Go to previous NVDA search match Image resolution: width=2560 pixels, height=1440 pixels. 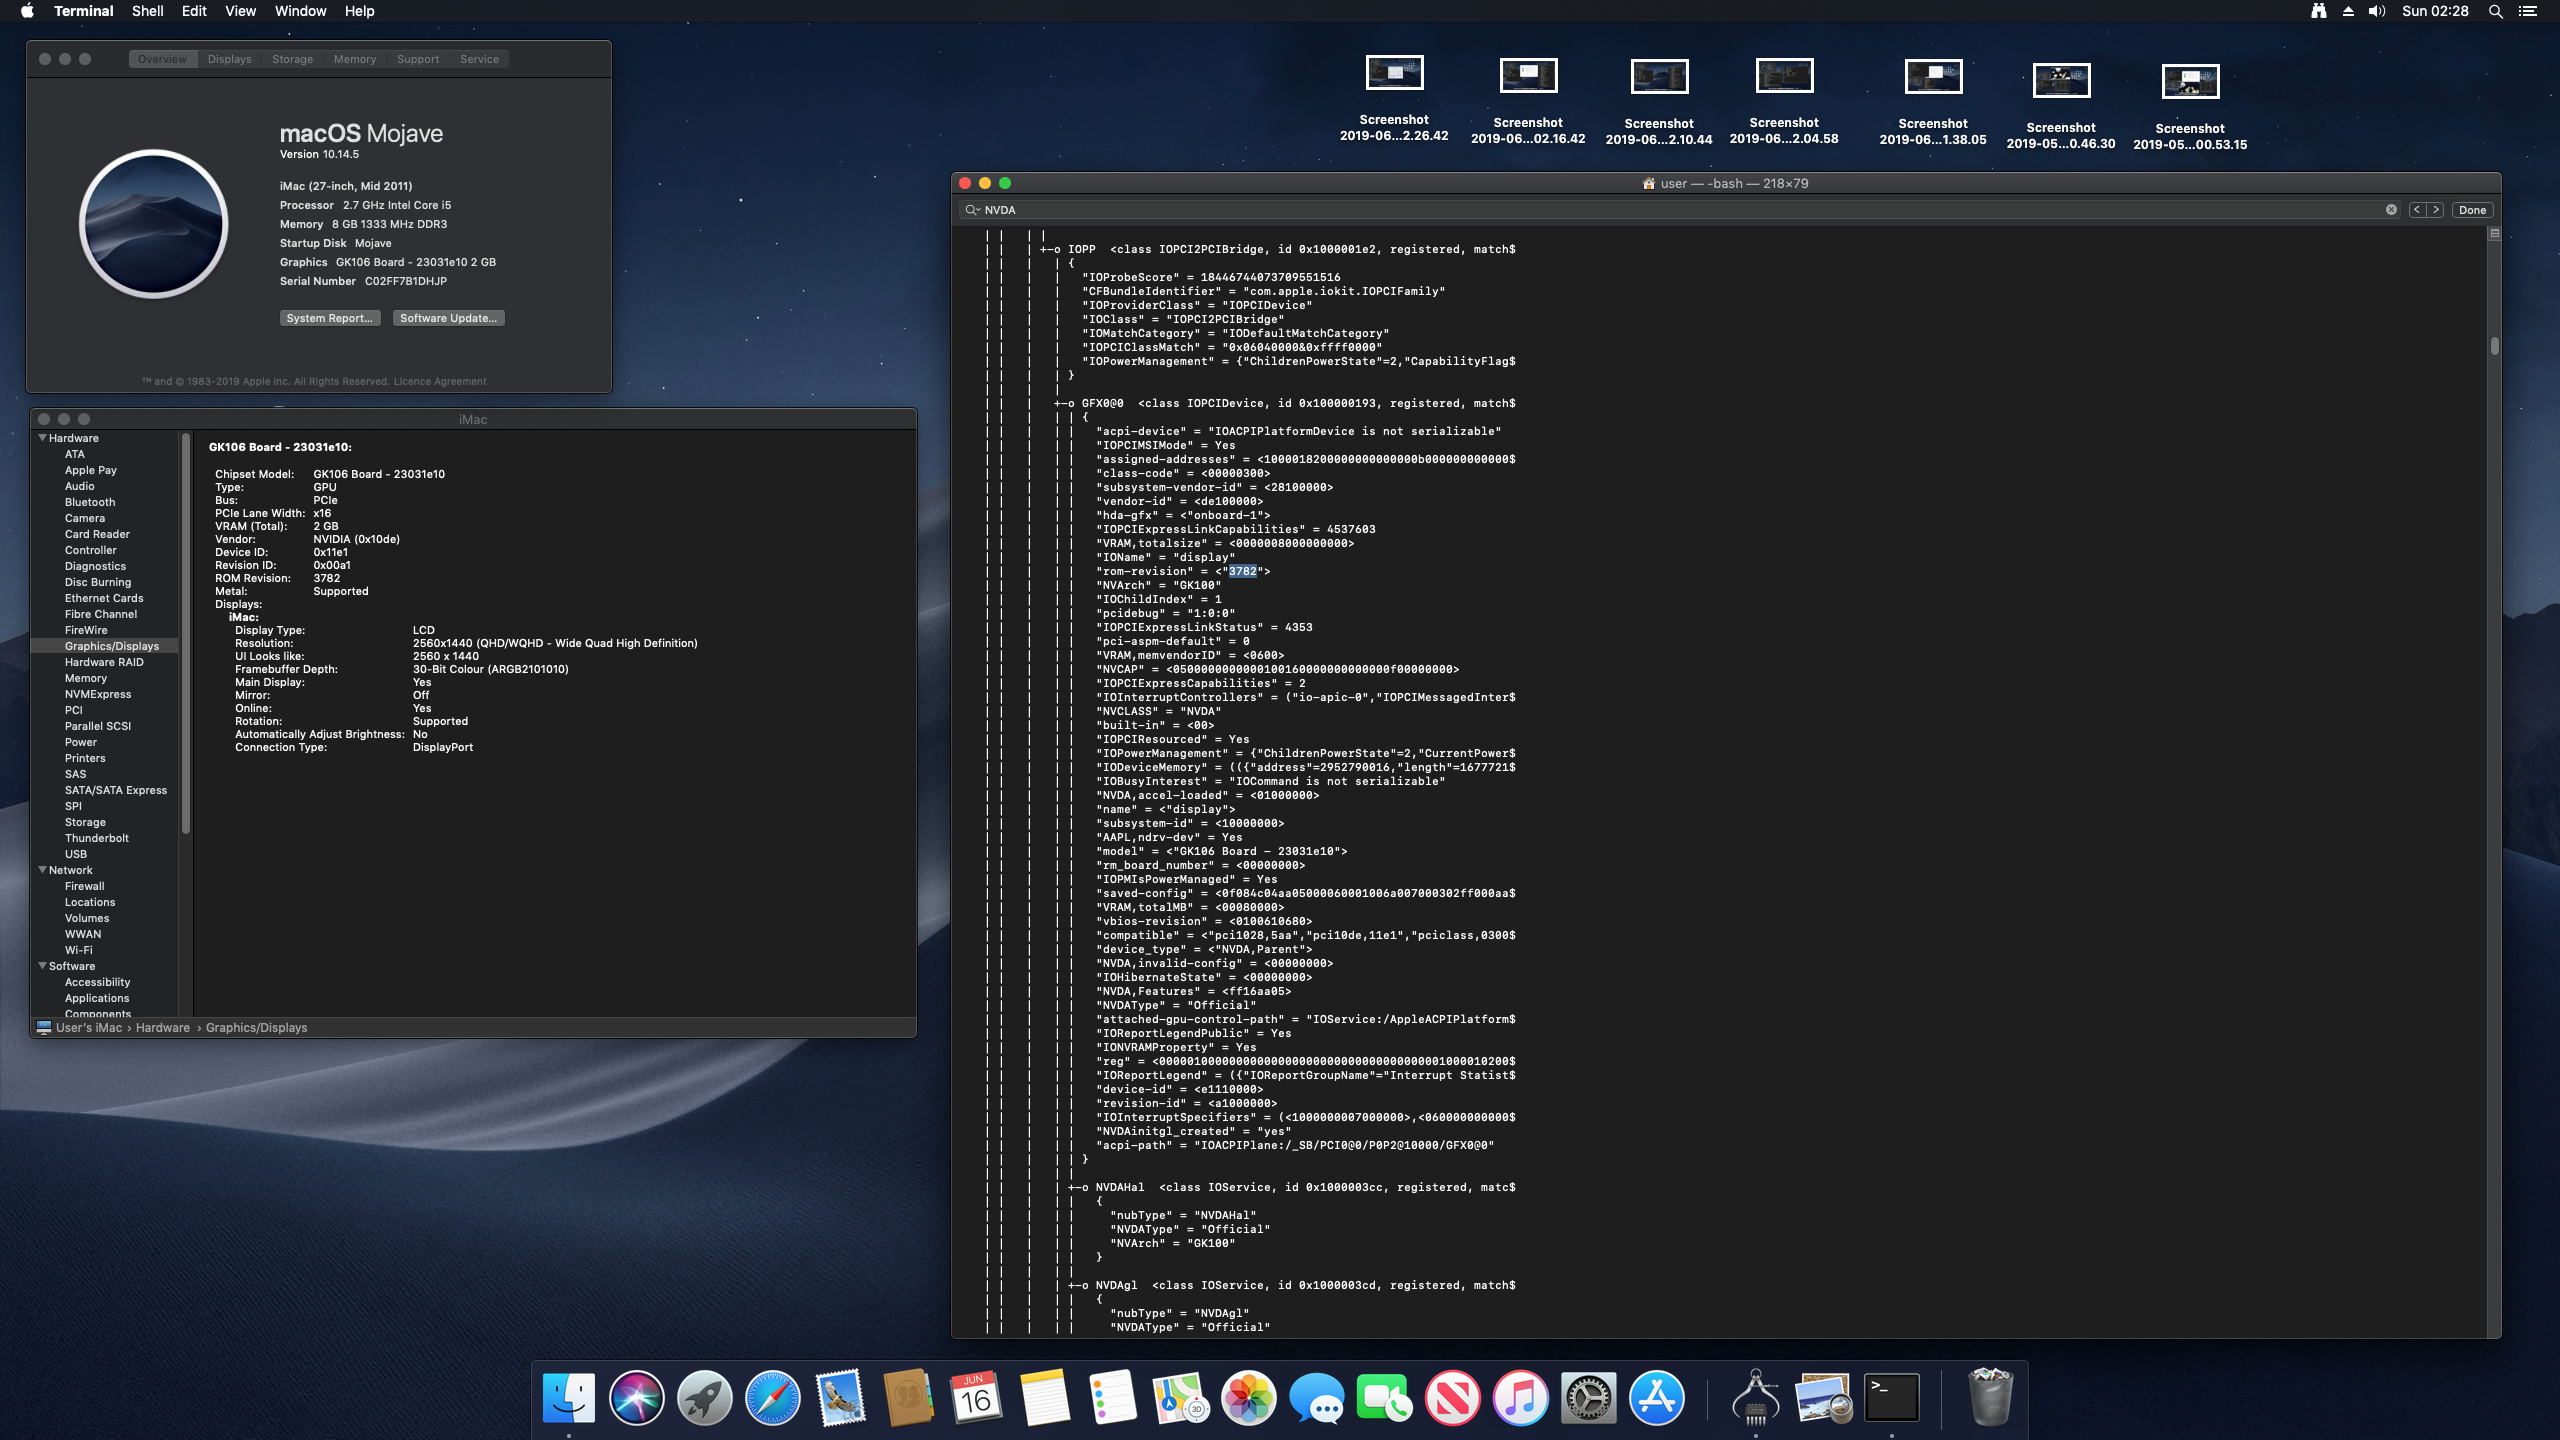pos(2417,210)
